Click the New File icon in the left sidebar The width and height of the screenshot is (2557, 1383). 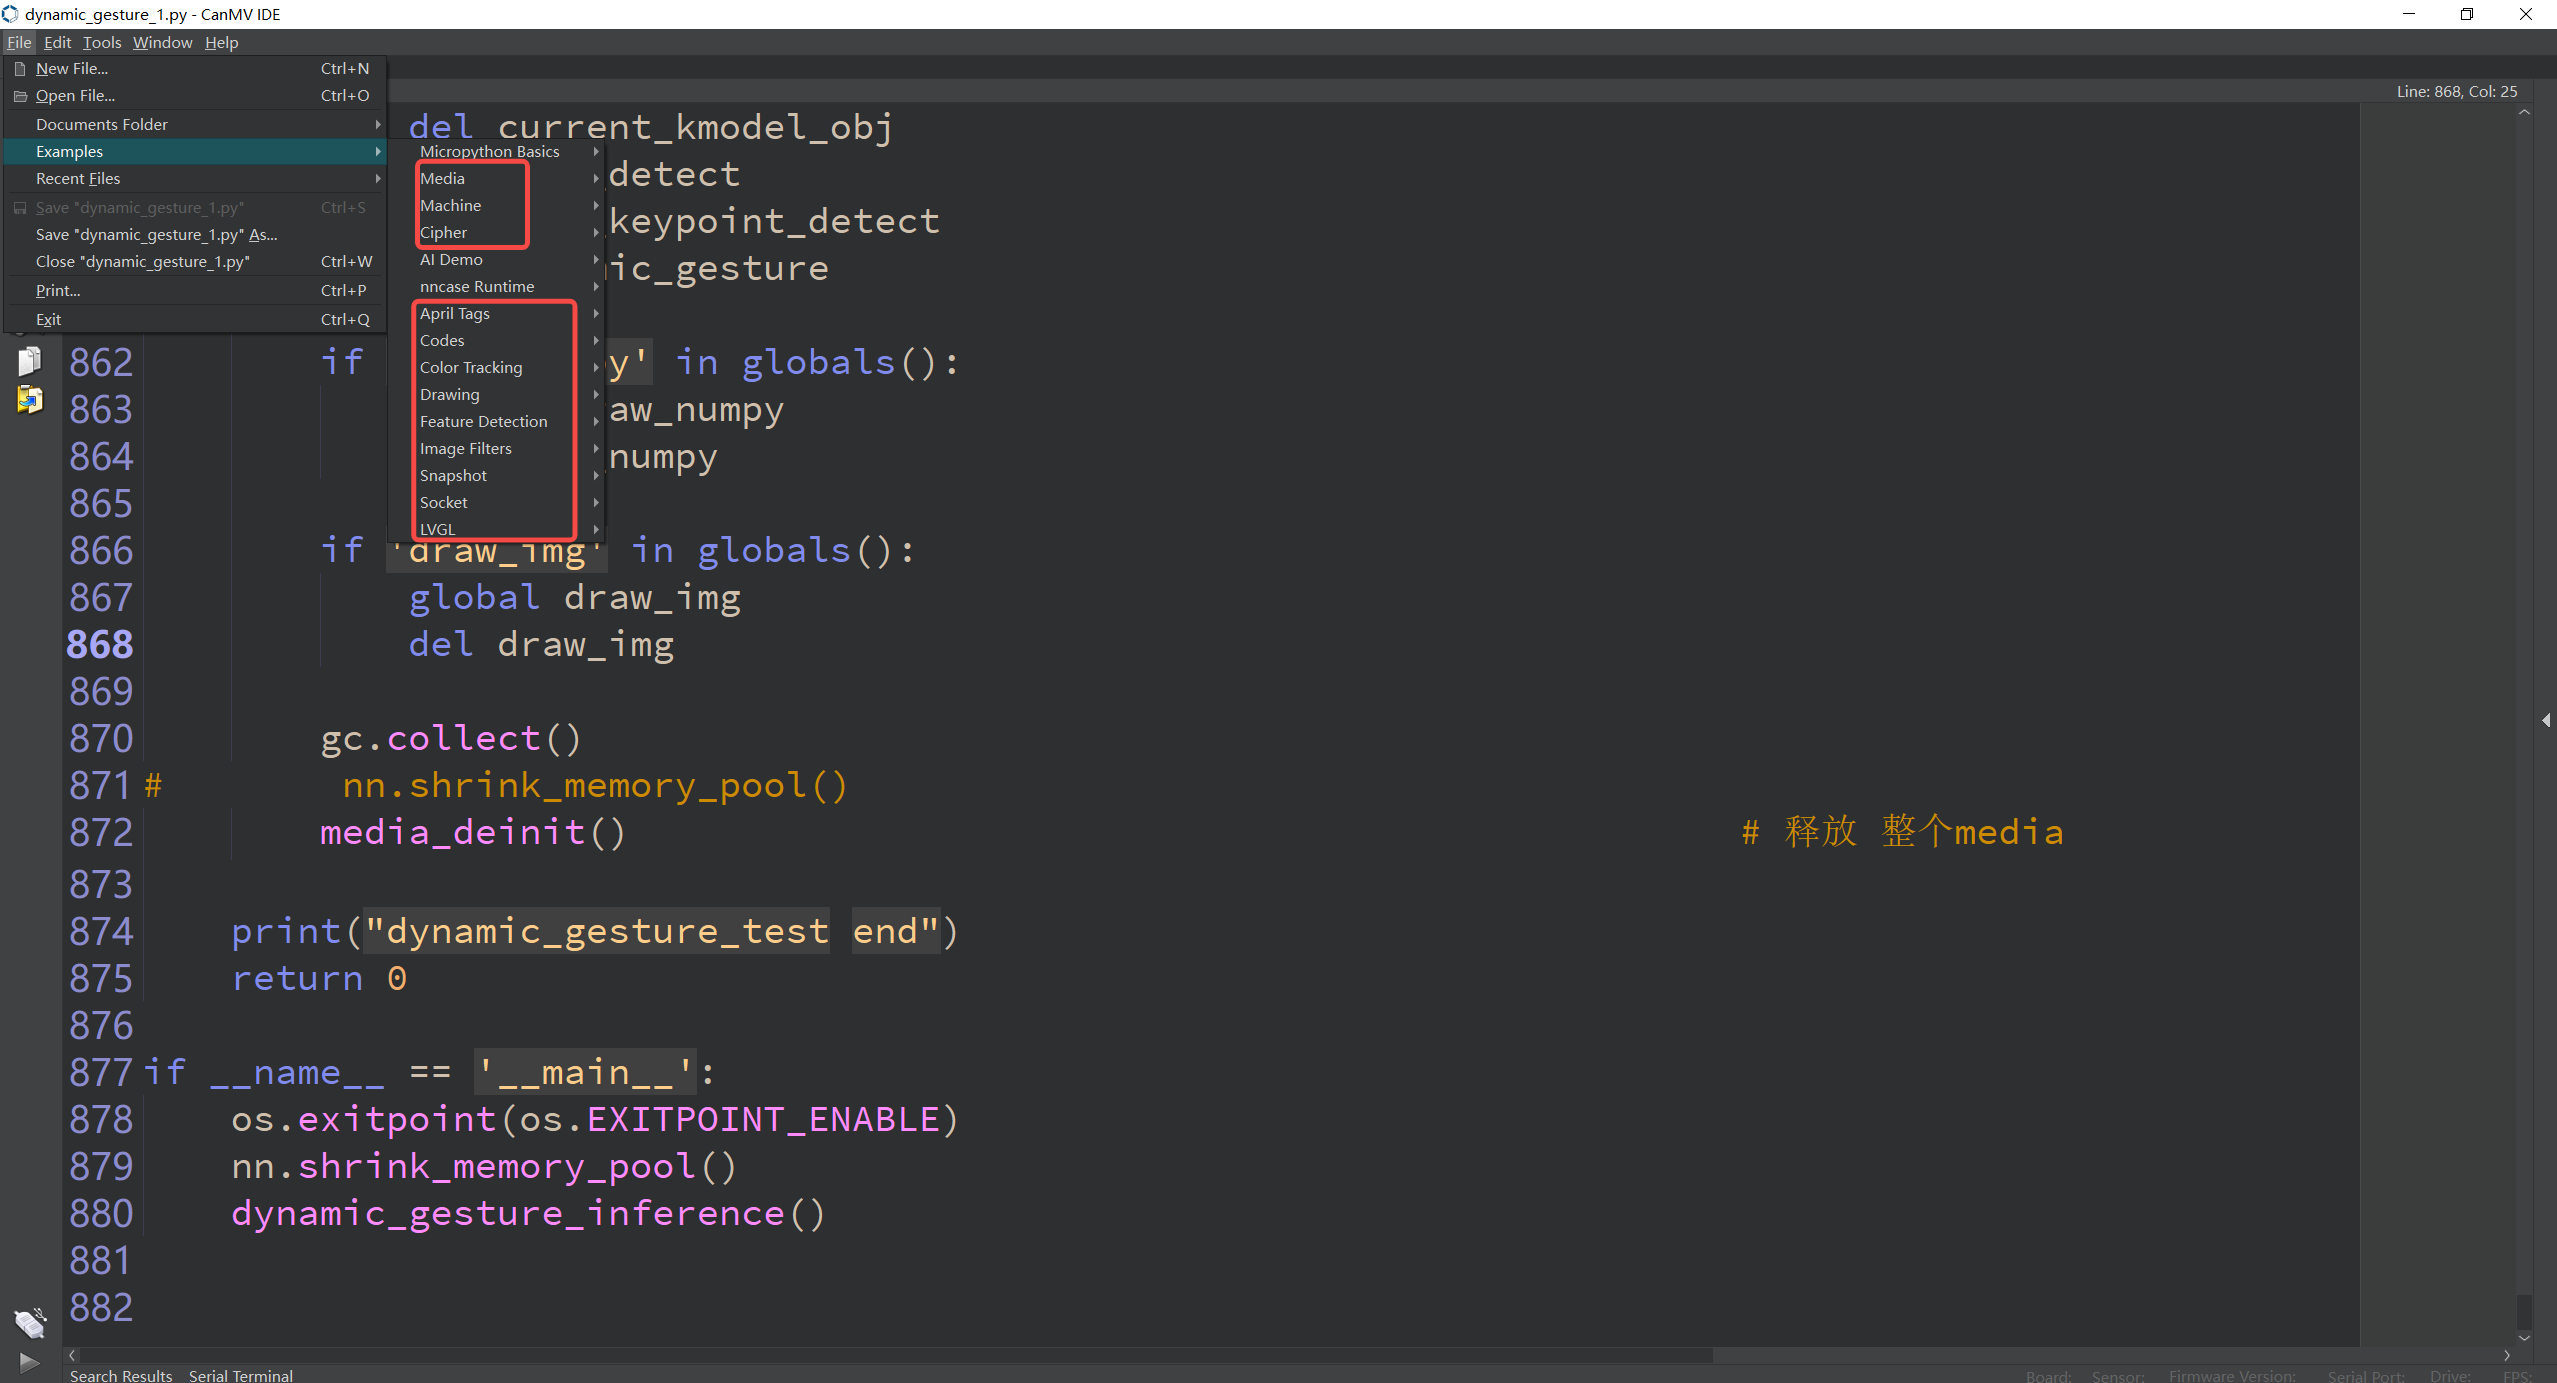[29, 360]
